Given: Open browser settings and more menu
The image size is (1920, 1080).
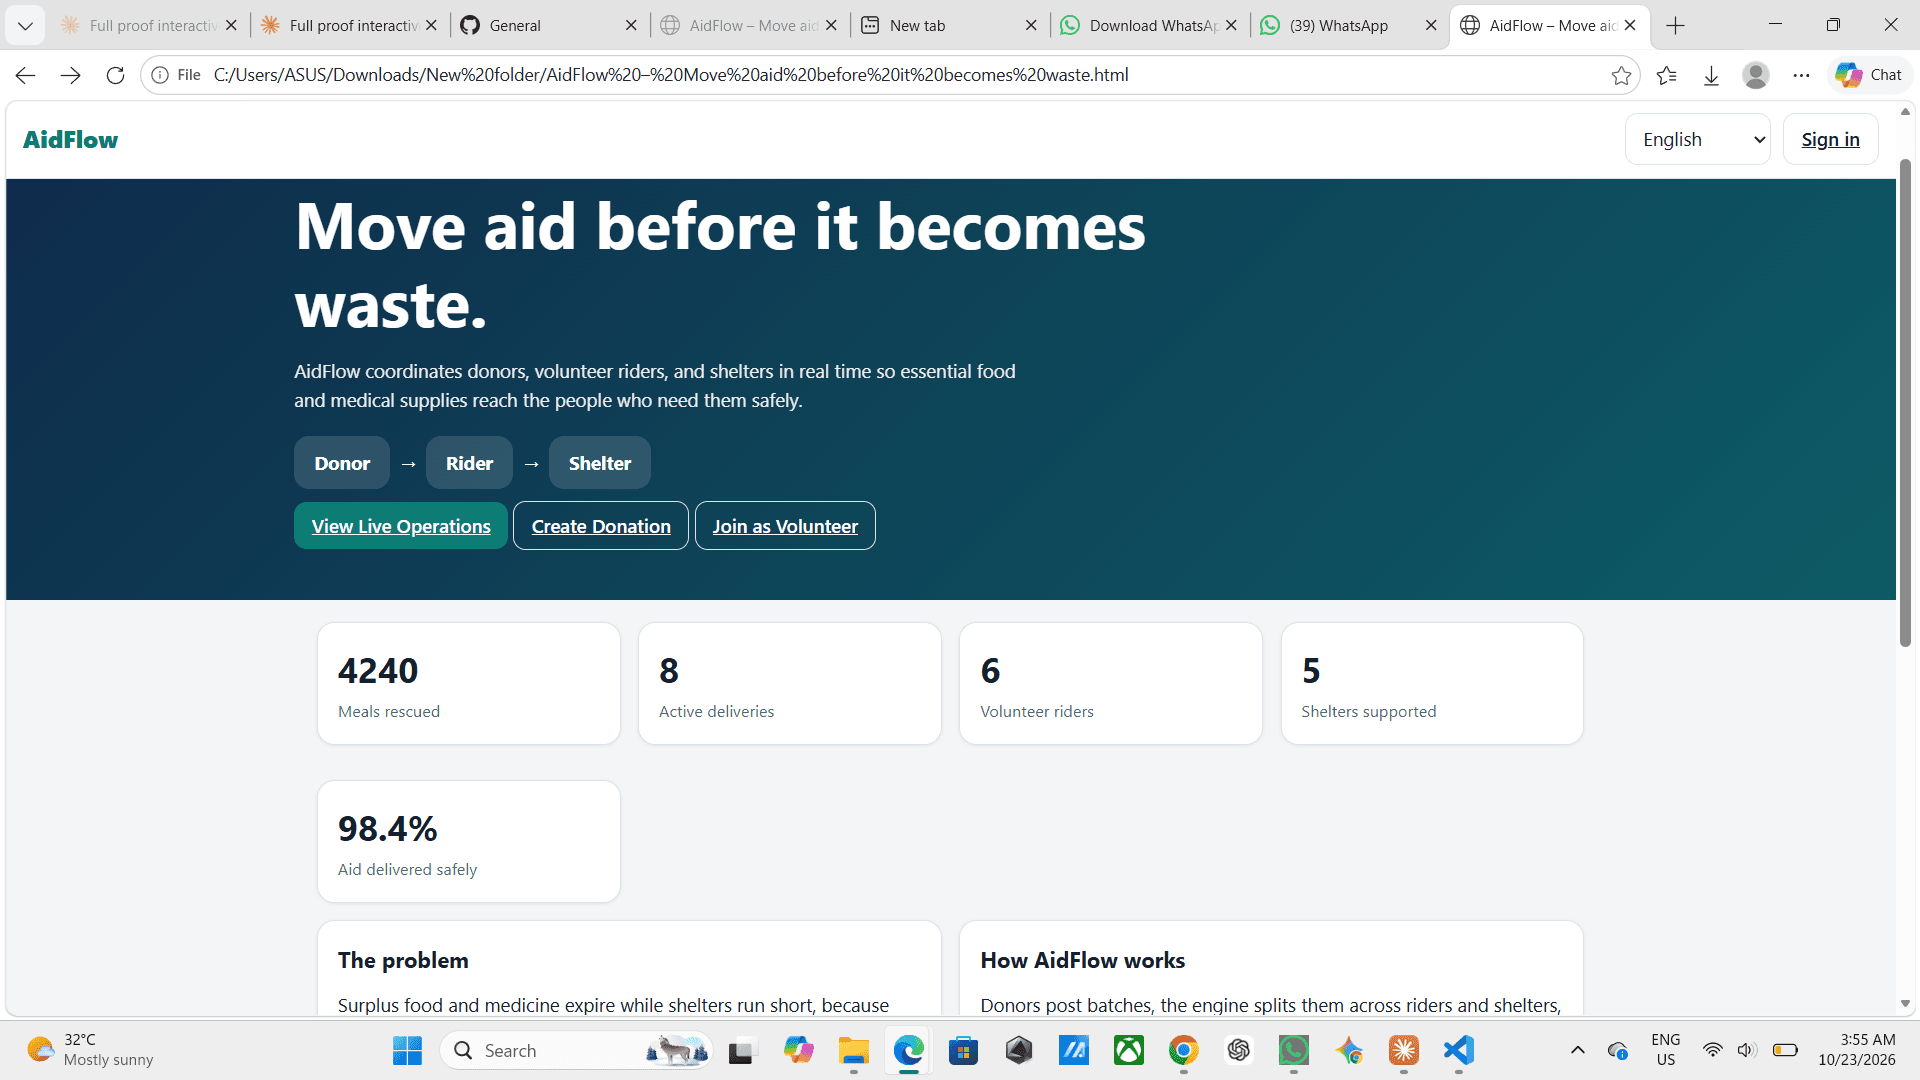Looking at the screenshot, I should point(1801,75).
